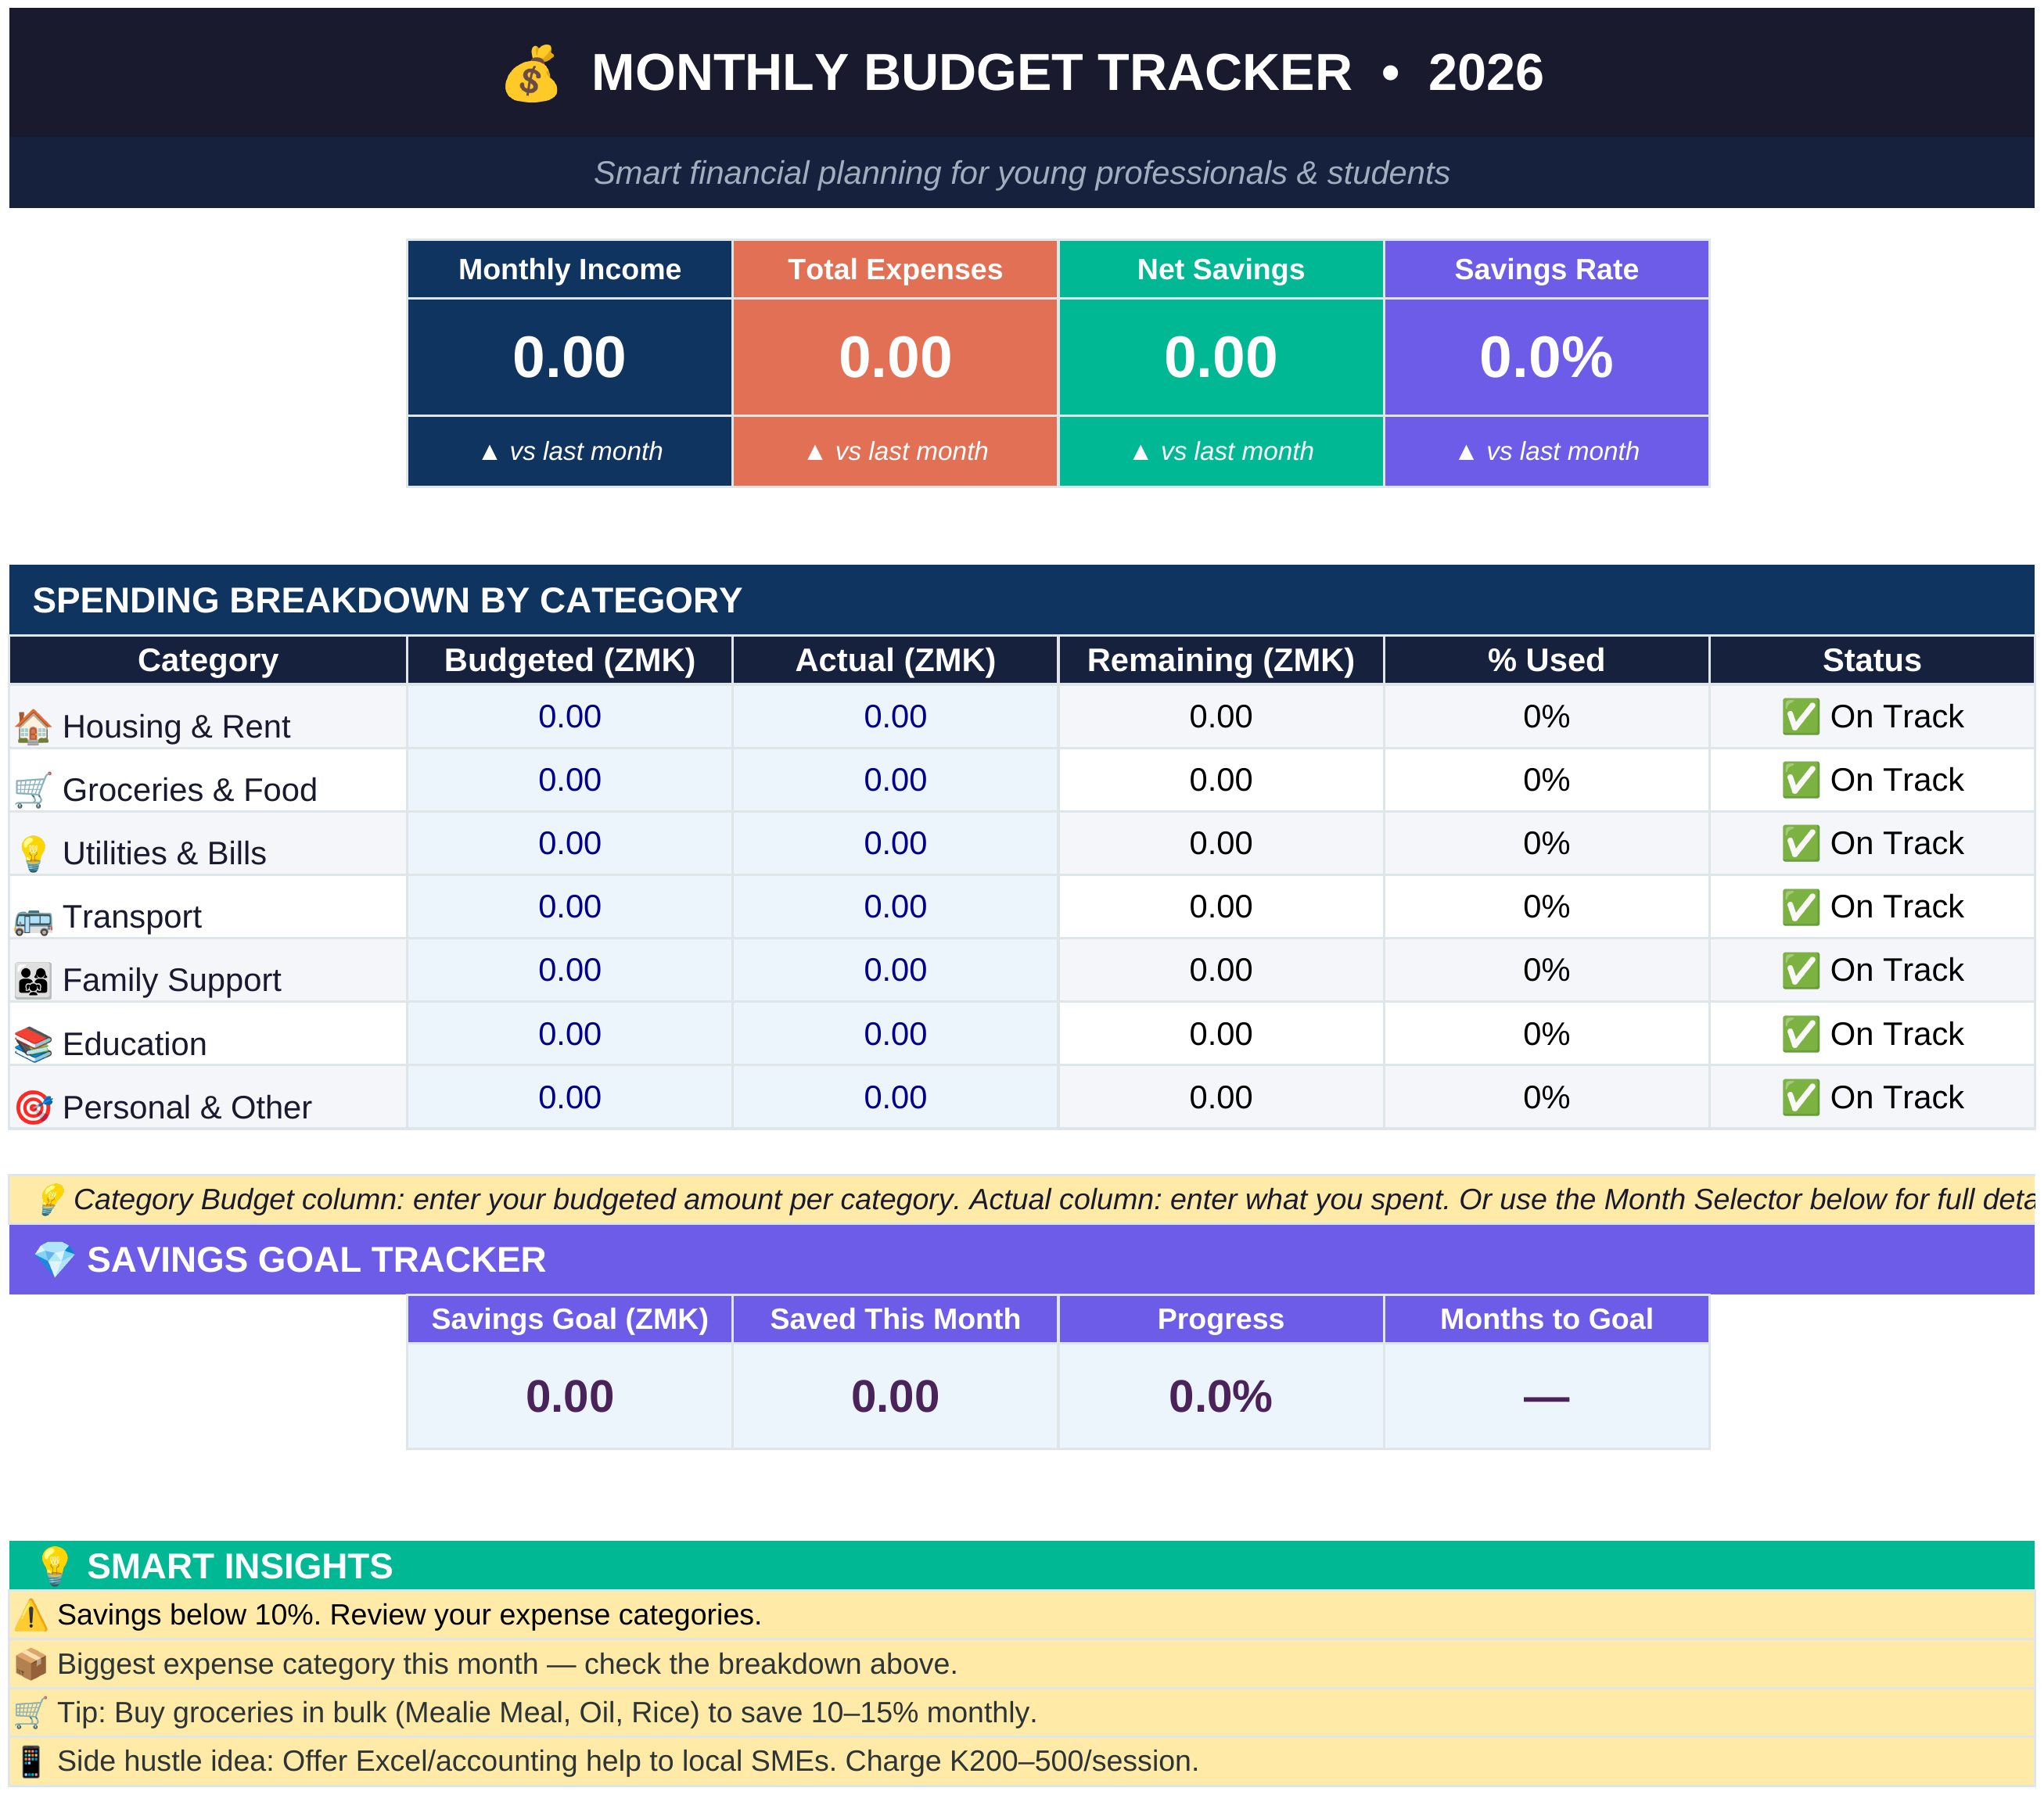Select Personal & Other budgeted amount cell

coord(569,1097)
